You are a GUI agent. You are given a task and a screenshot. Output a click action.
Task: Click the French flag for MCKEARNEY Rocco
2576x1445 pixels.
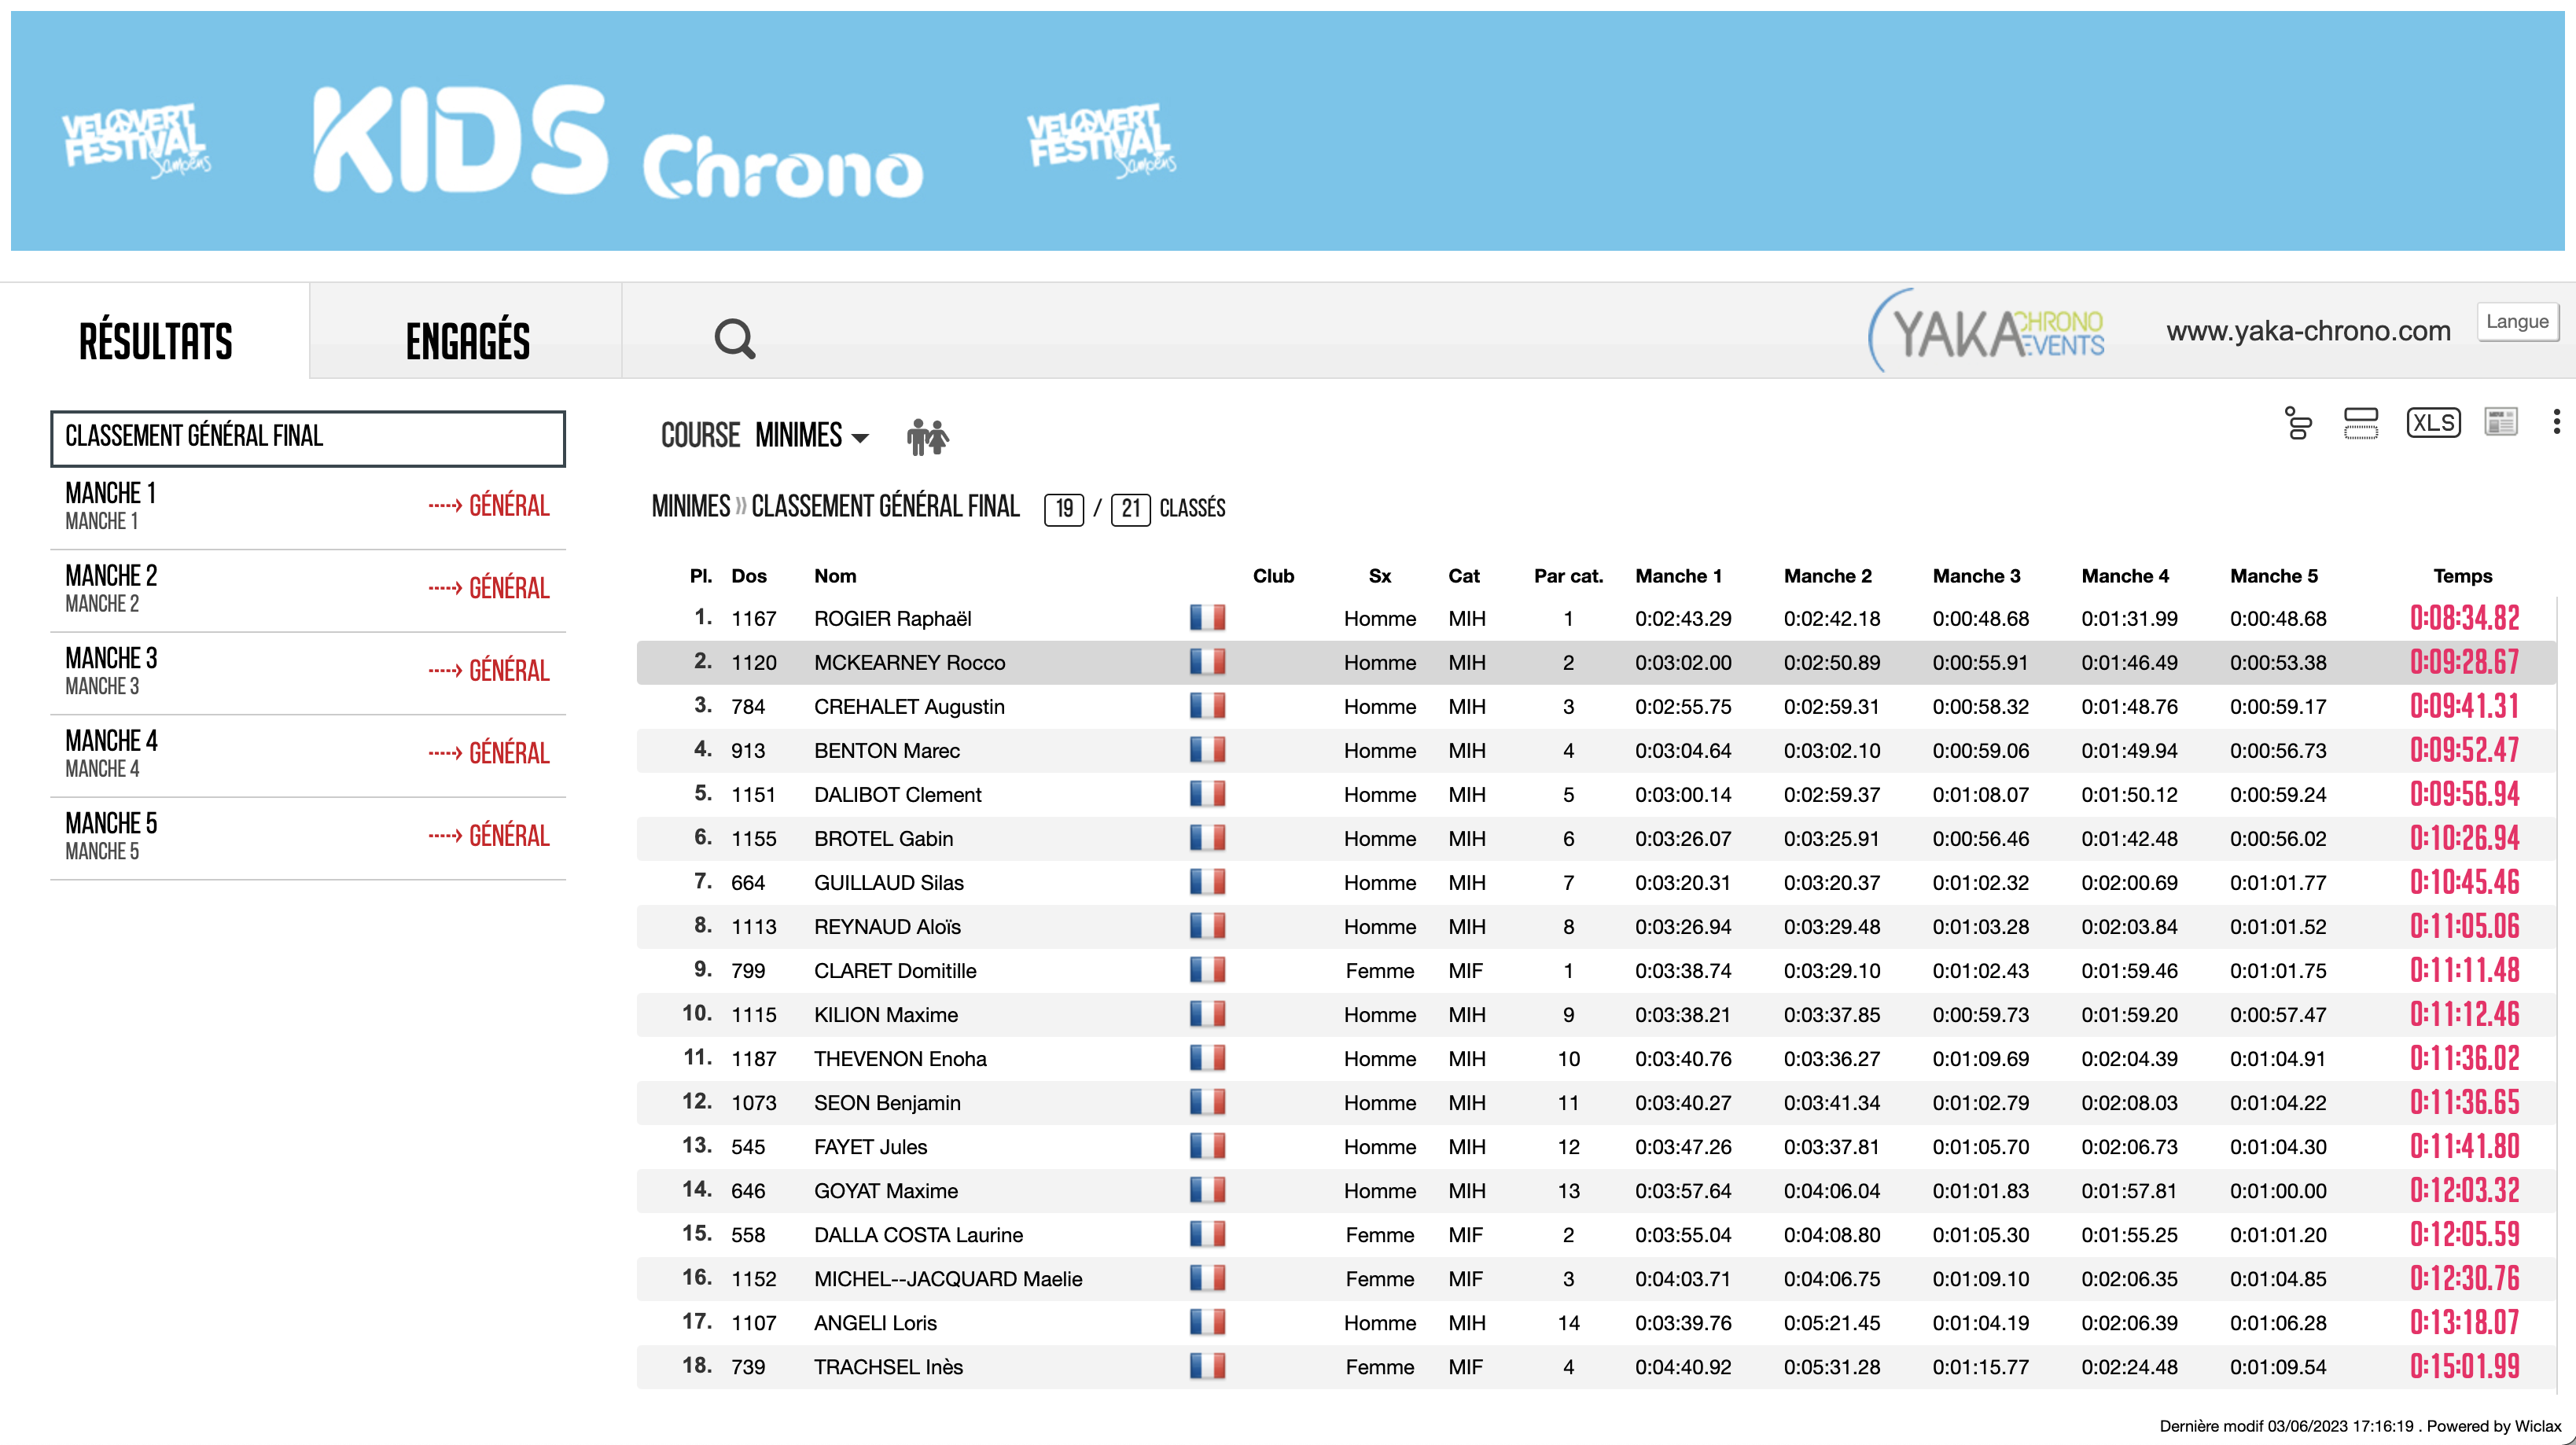(1207, 662)
